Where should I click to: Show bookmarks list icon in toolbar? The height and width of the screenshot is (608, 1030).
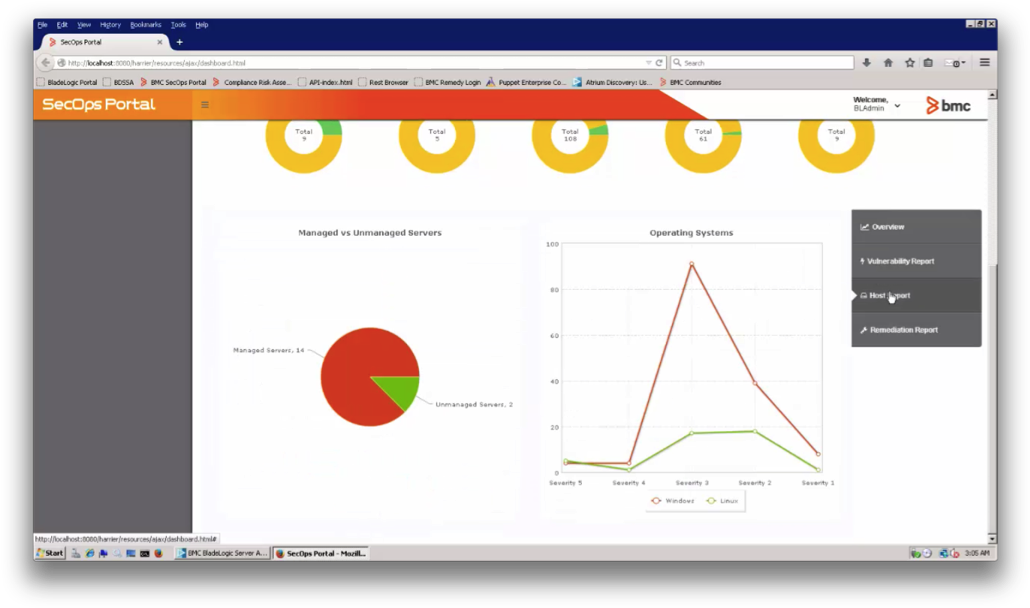(x=928, y=63)
